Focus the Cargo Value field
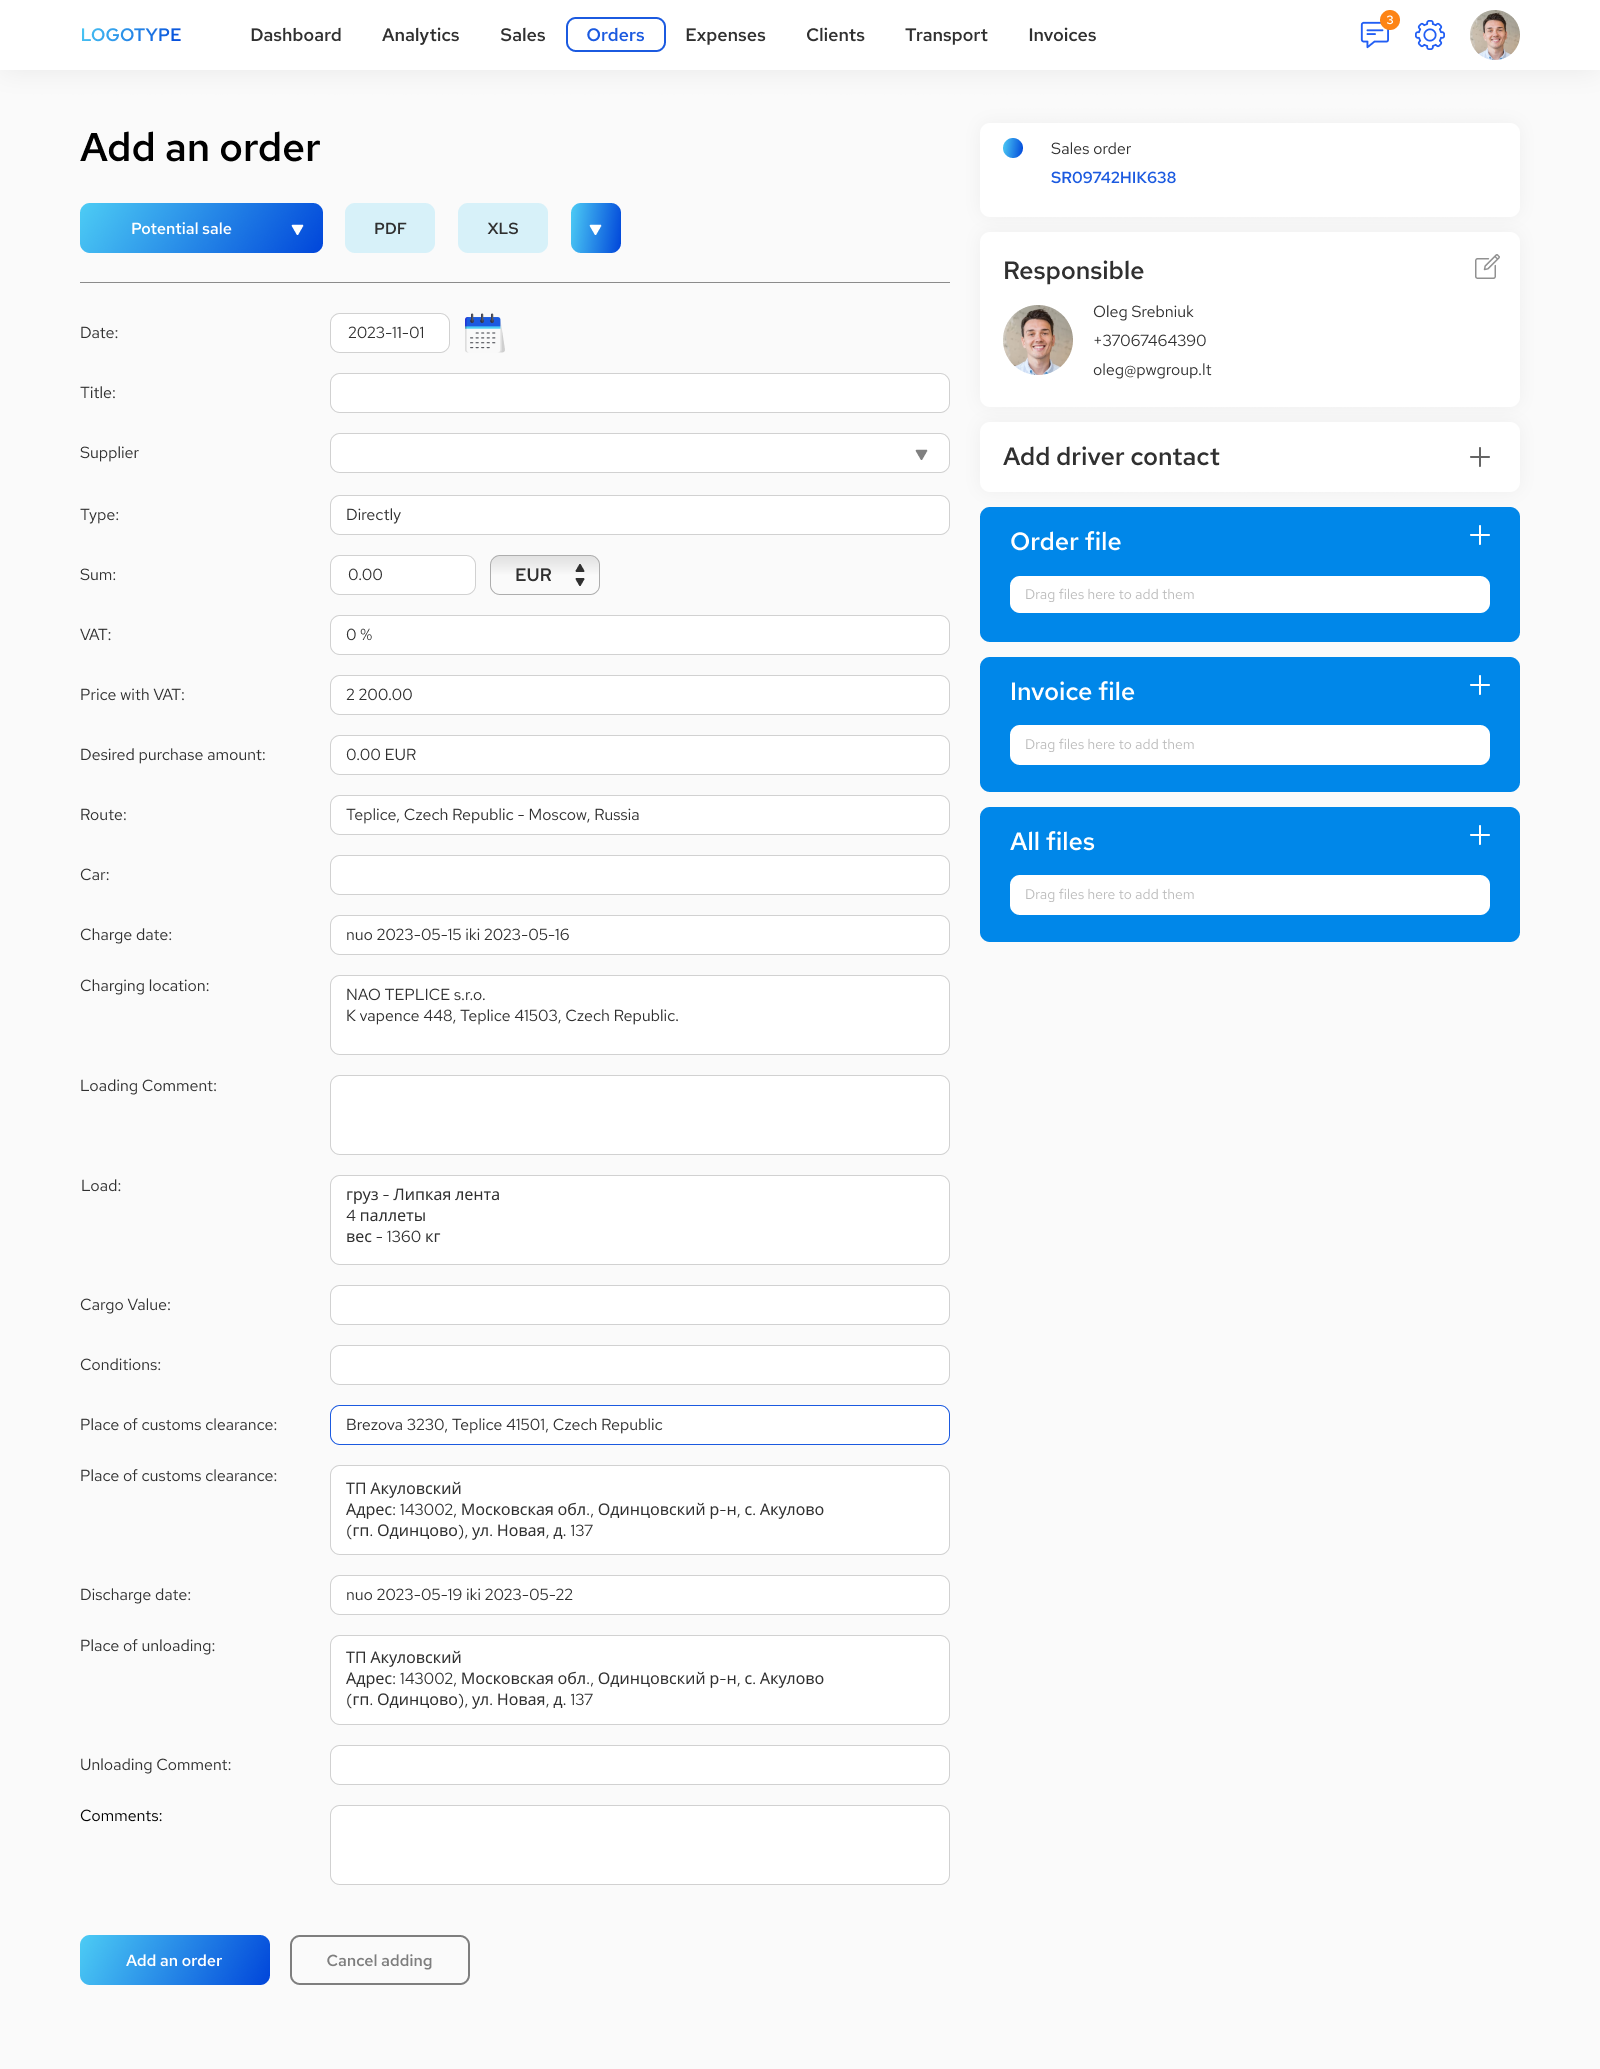1600x2069 pixels. click(640, 1305)
